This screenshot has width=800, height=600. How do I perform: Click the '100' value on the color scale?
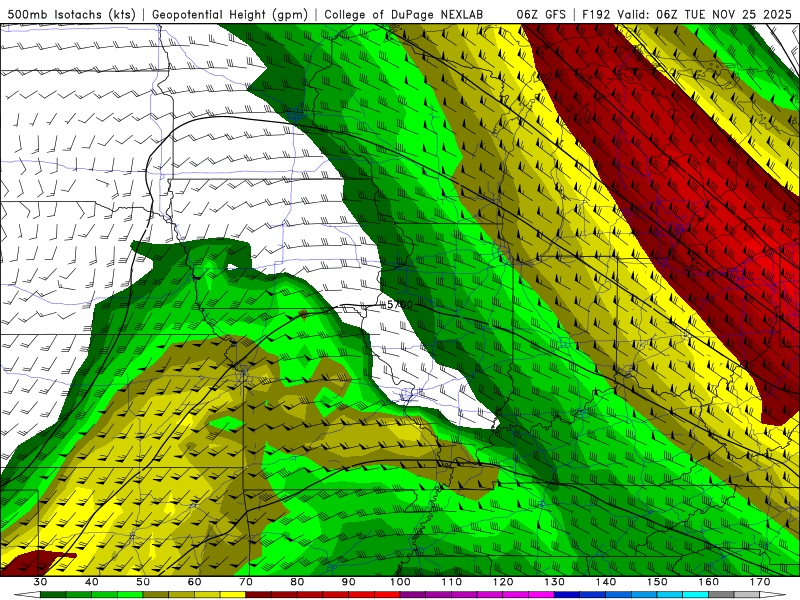click(400, 582)
